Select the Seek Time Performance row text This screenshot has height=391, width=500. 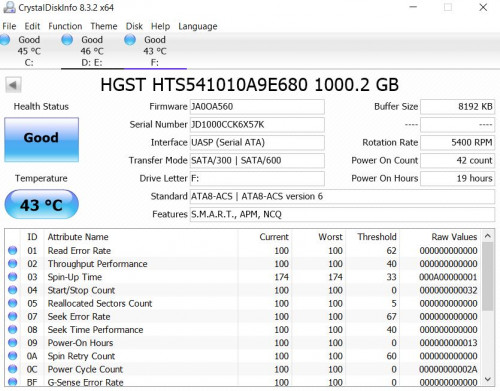pos(95,330)
